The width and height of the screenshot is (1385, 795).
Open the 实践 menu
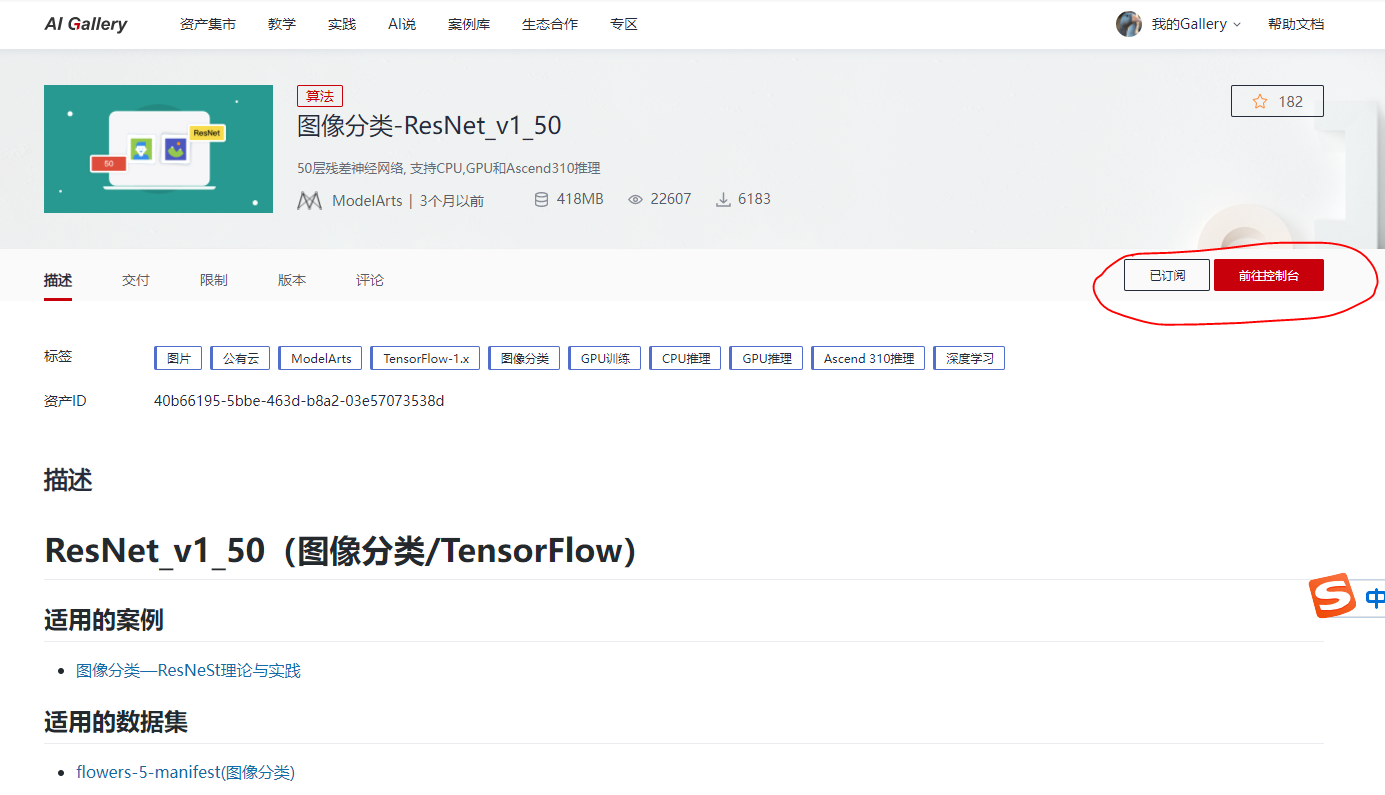click(342, 24)
